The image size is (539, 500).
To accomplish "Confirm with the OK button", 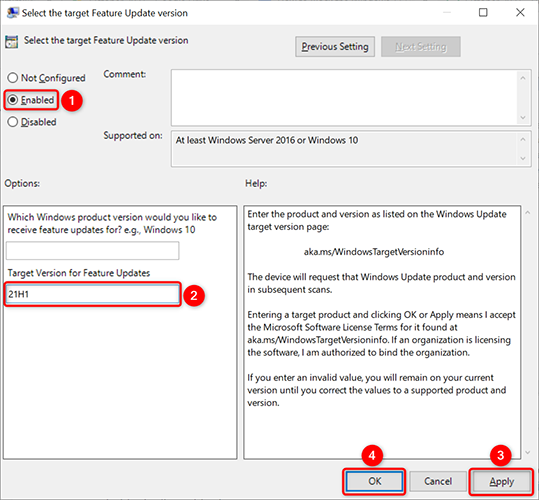I will [374, 481].
